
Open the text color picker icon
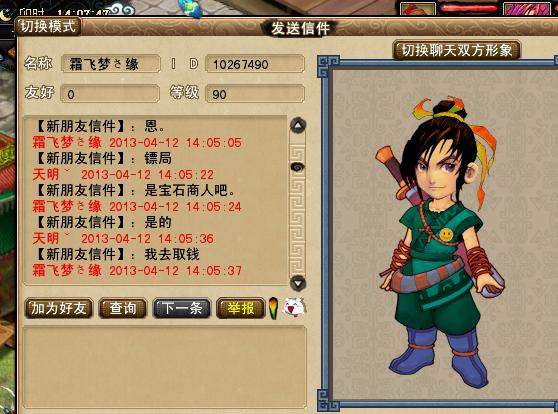273,308
